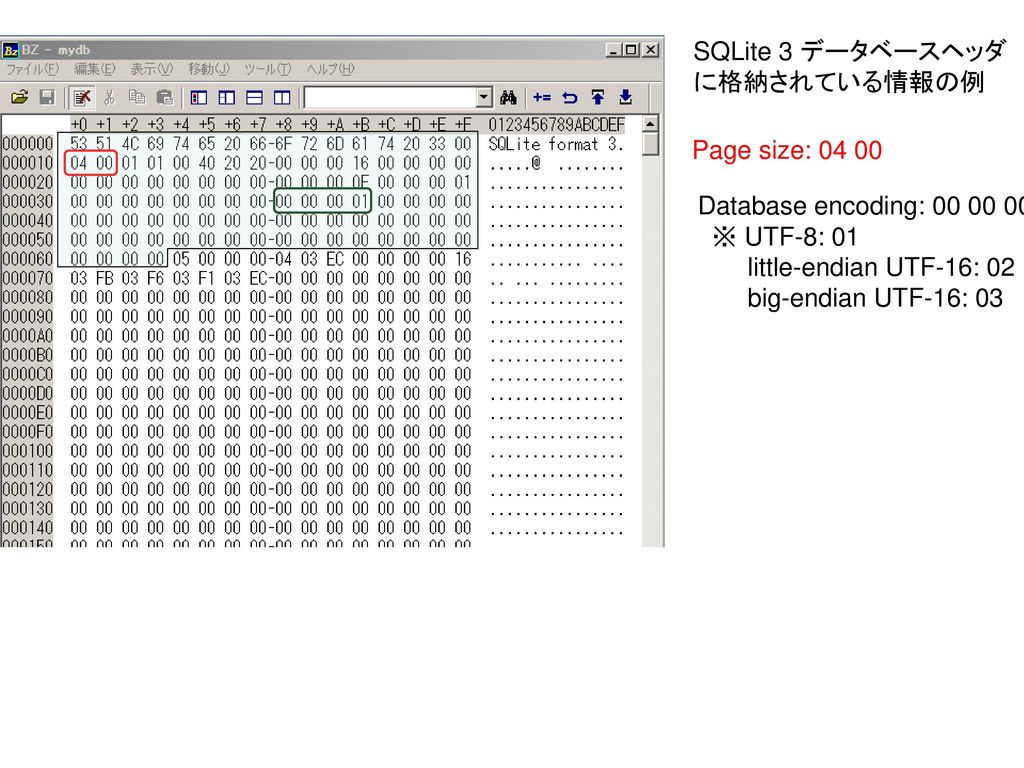The image size is (1024, 768).
Task: Open the ヘルプ(H) menu
Action: pos(330,69)
